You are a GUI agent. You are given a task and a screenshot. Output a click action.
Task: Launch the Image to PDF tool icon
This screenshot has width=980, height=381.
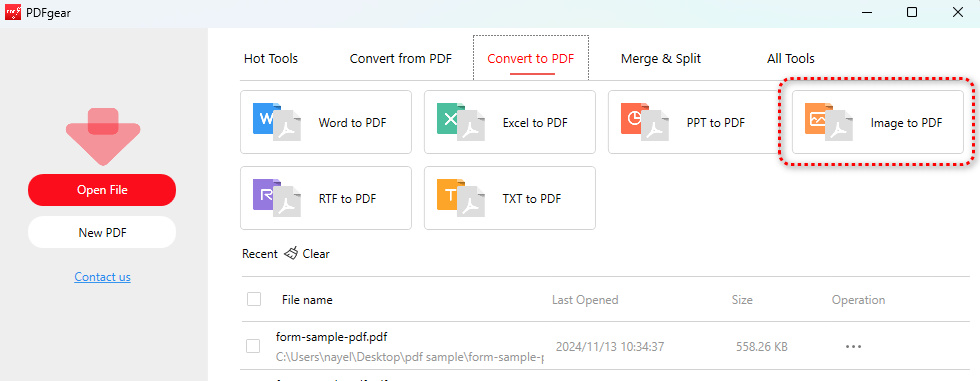tap(829, 122)
